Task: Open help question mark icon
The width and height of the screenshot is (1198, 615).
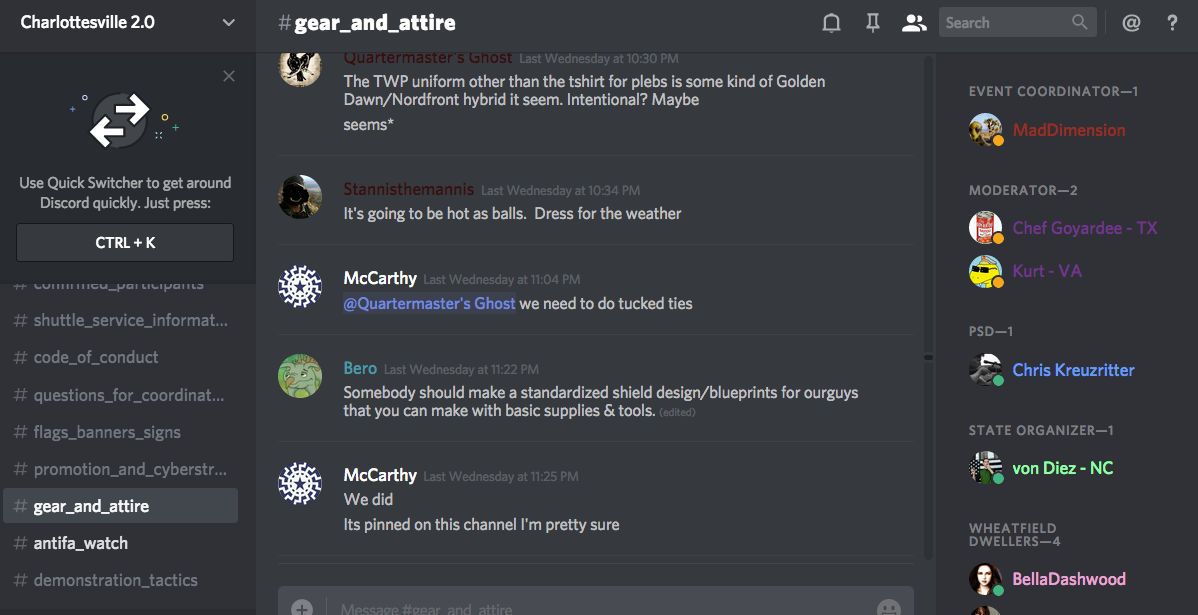Action: 1173,23
